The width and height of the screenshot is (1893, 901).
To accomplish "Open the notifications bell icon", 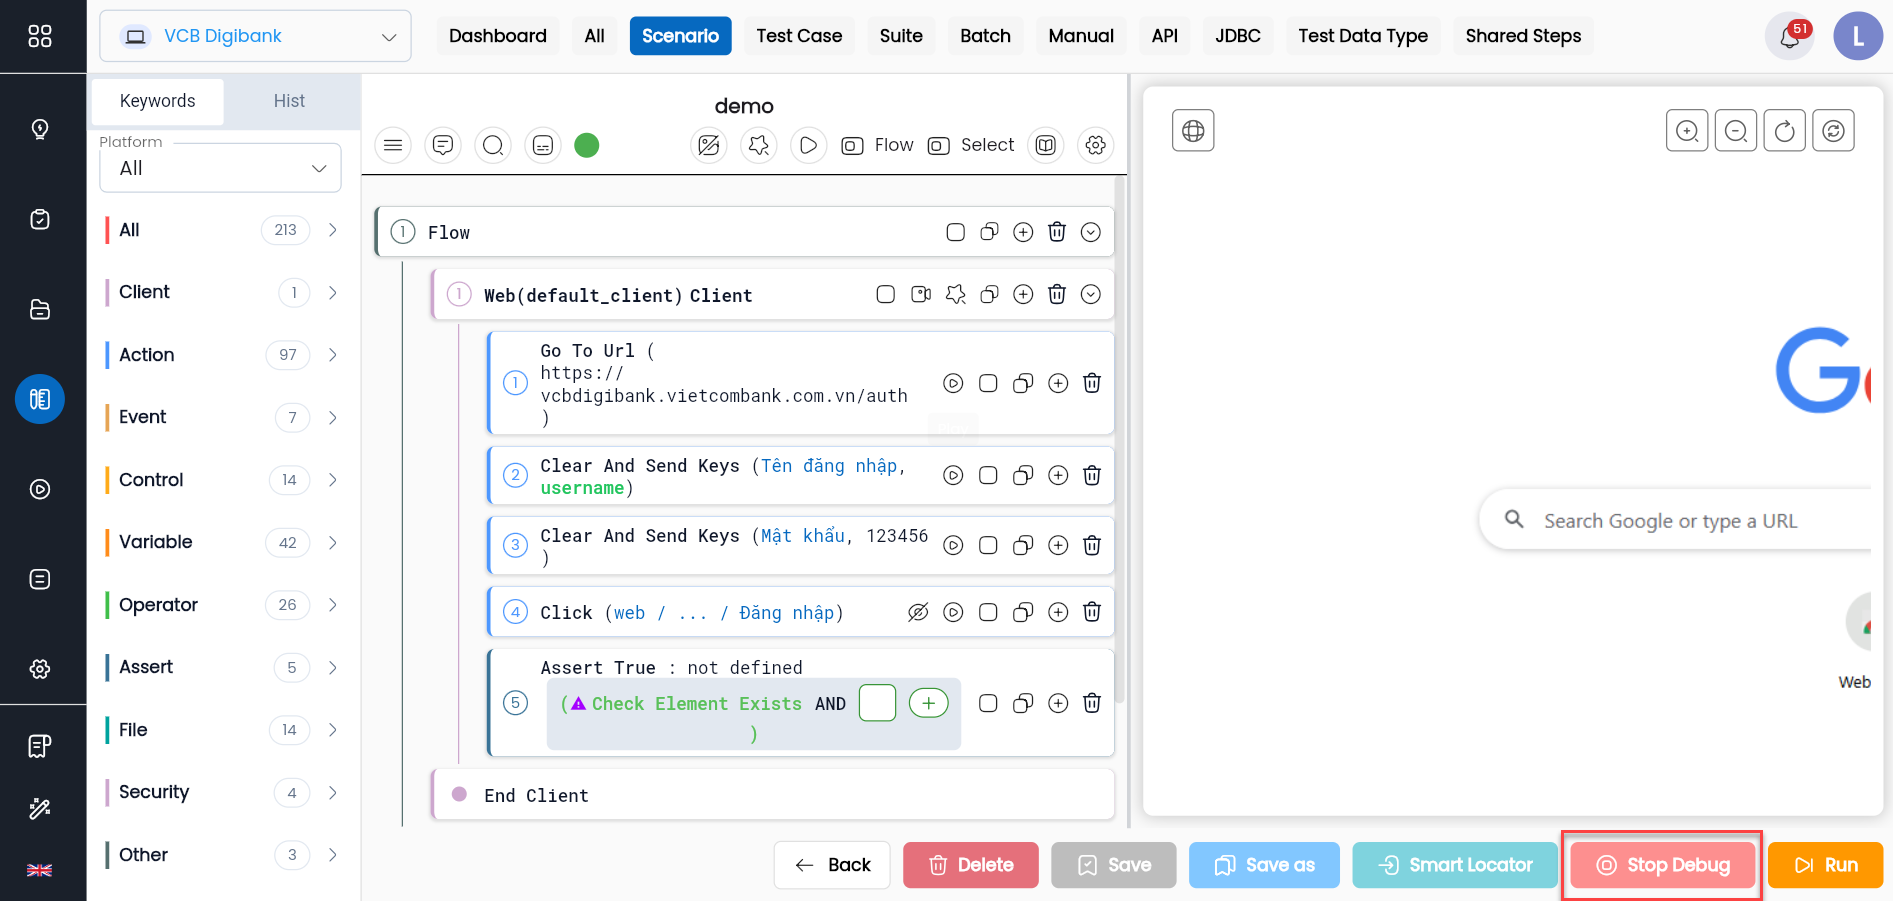I will coord(1789,36).
